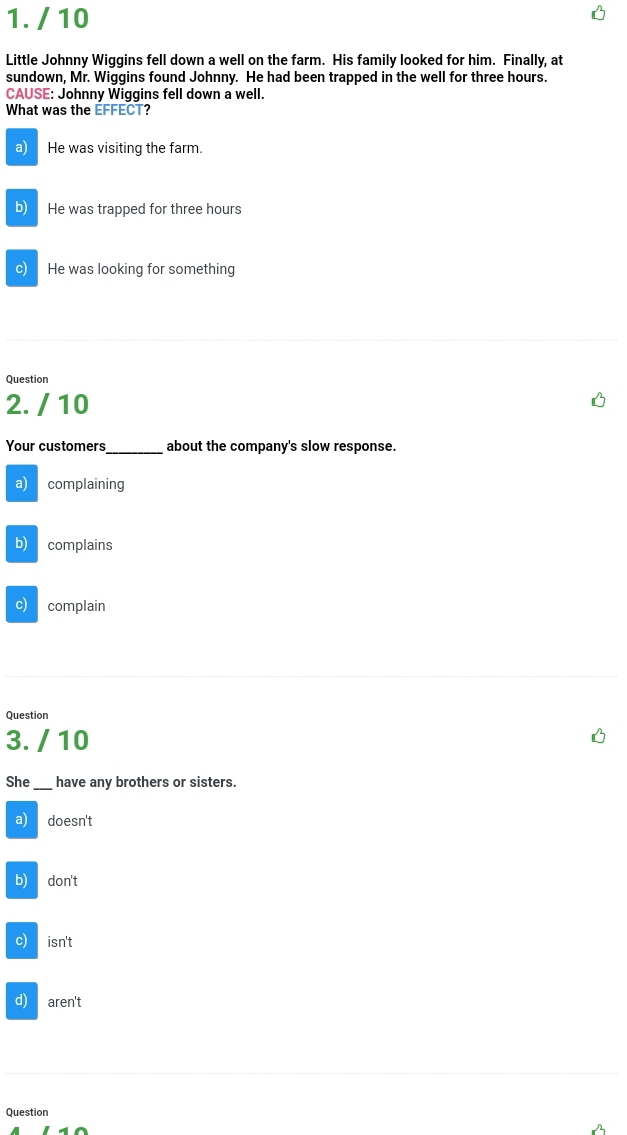The width and height of the screenshot is (627, 1135).
Task: Click the 'doesn't' answer text
Action: pos(70,821)
